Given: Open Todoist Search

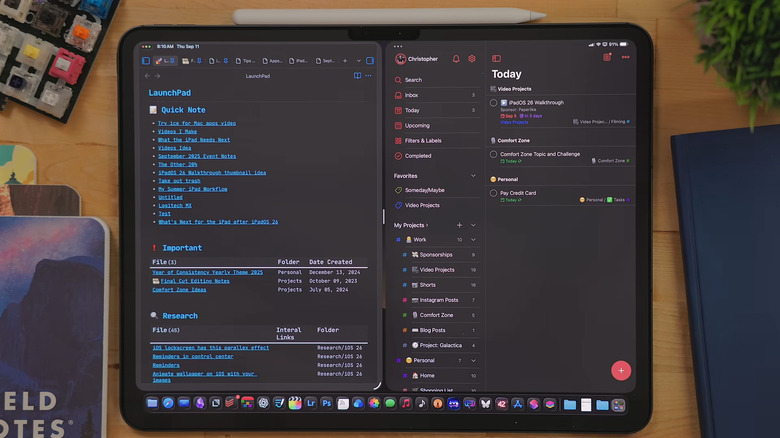Looking at the screenshot, I should (435, 80).
